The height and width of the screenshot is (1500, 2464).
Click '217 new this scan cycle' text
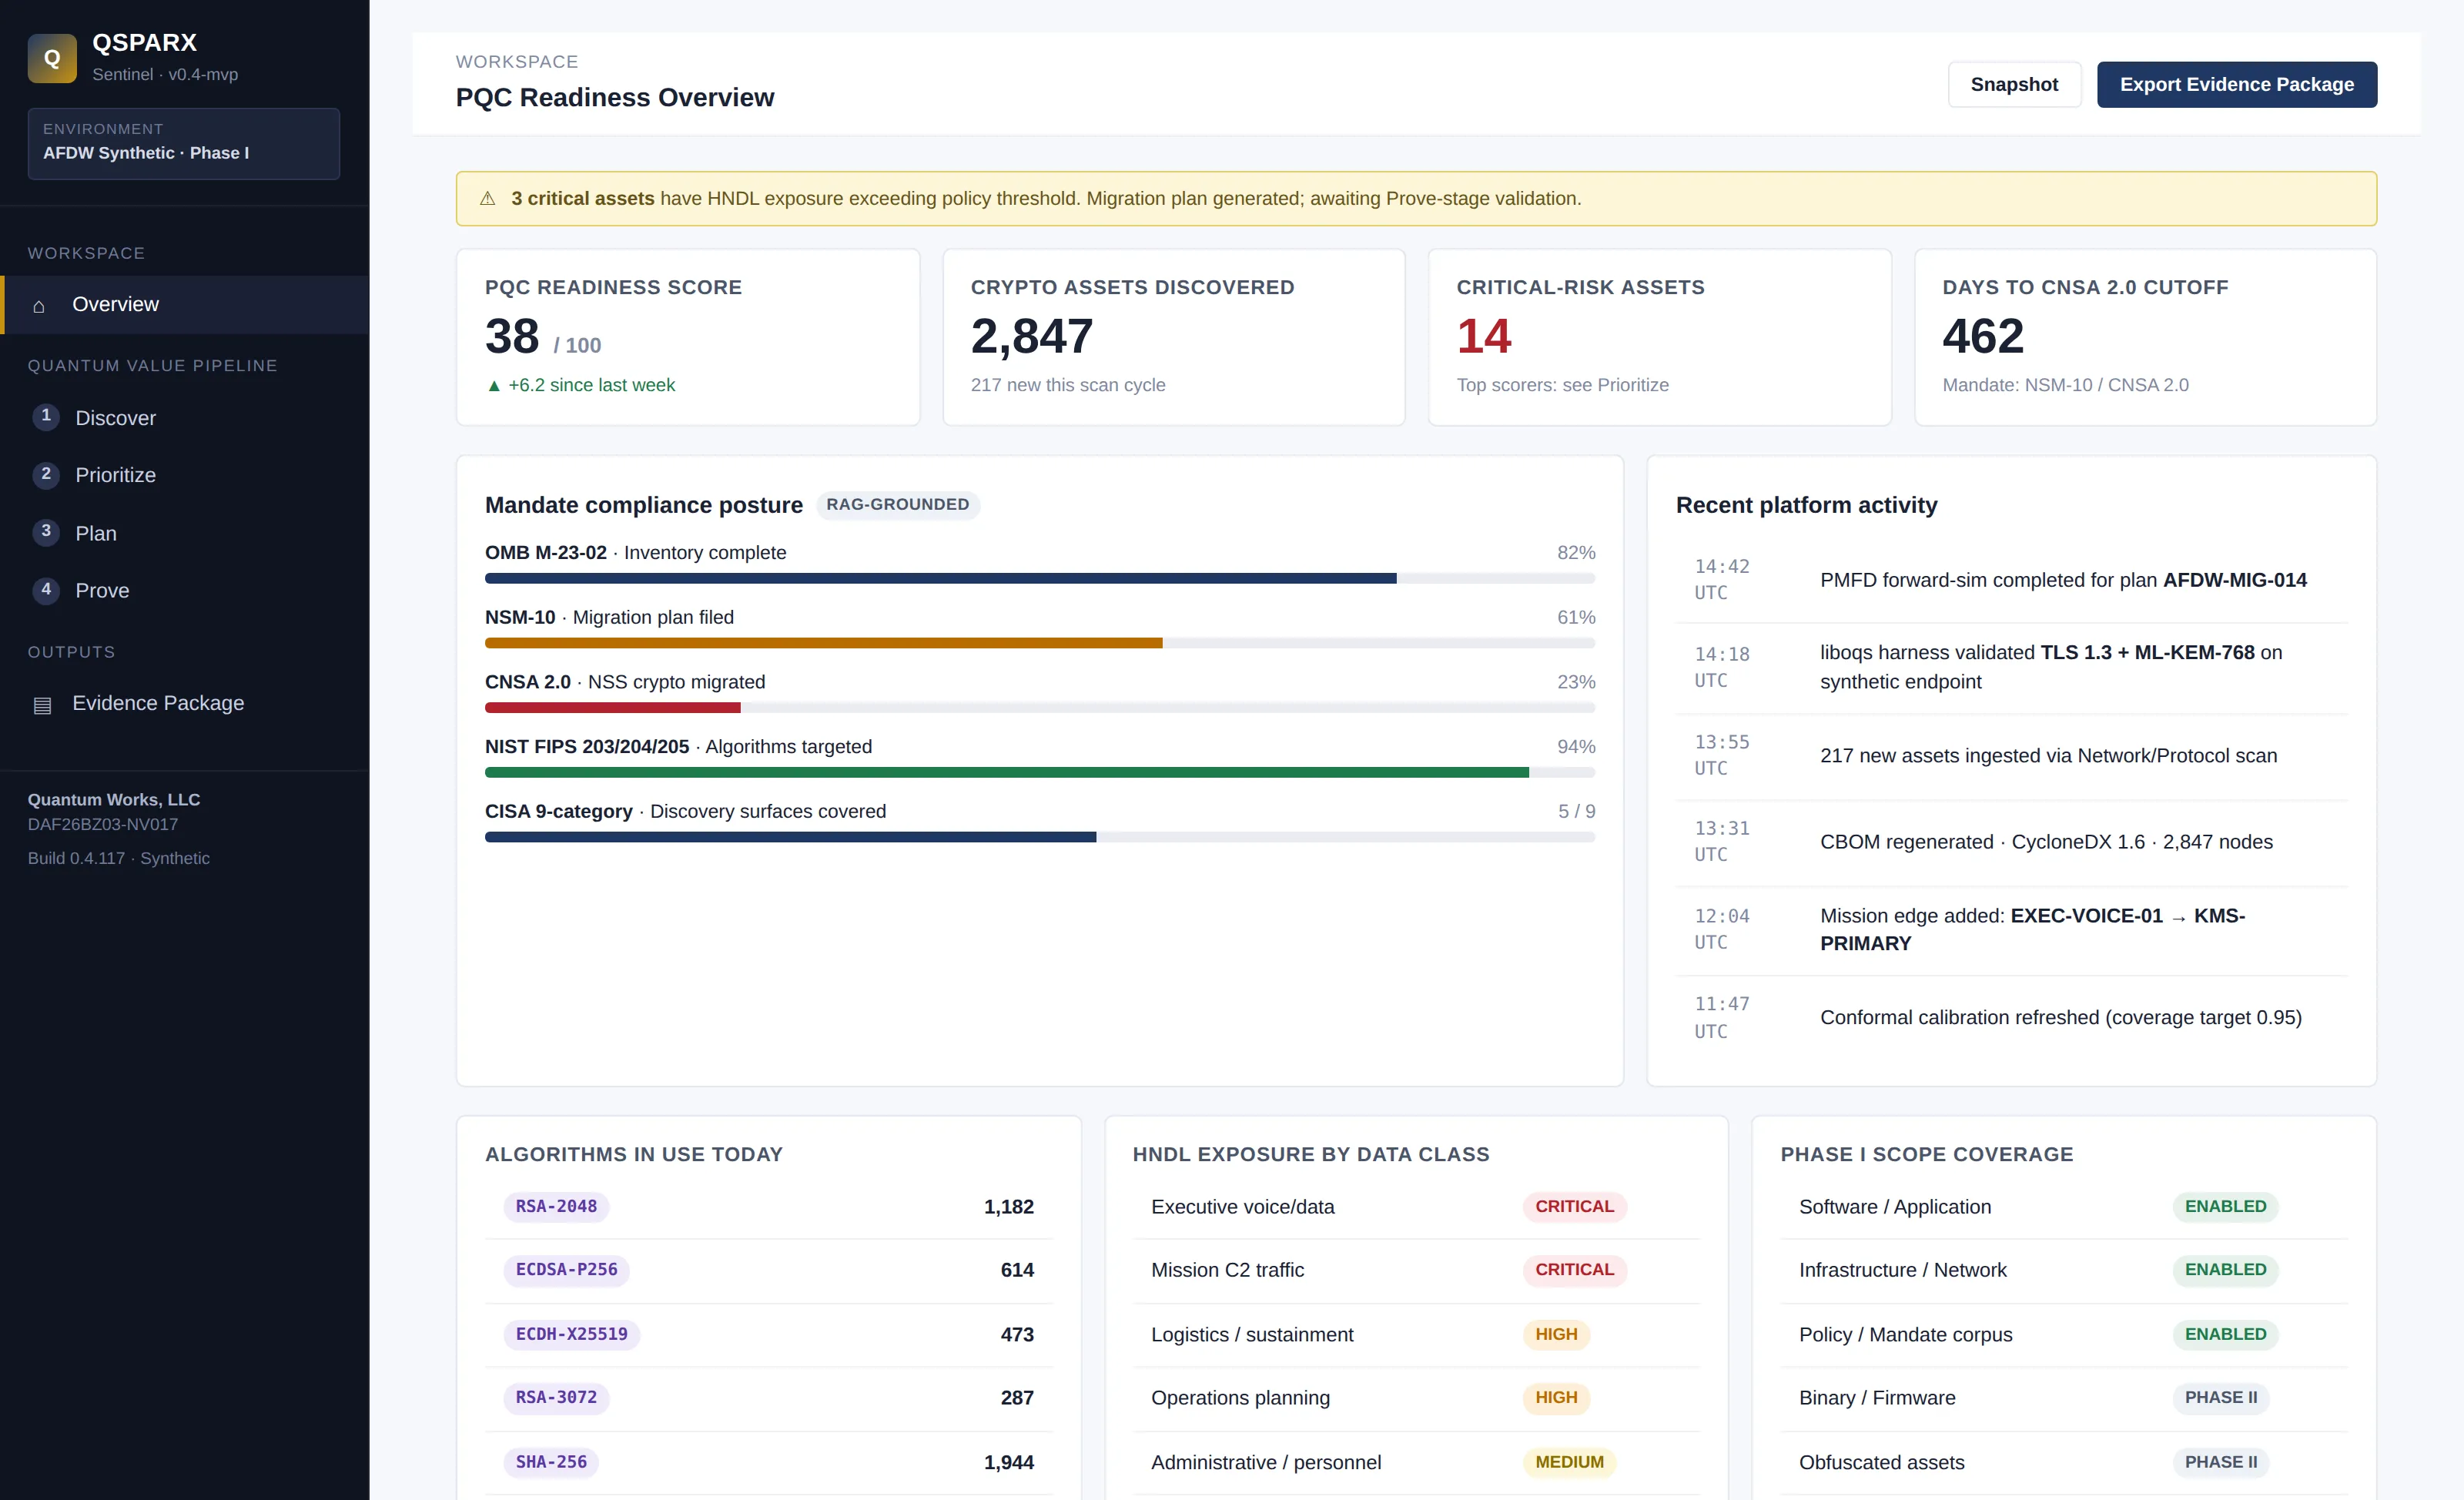point(1067,386)
